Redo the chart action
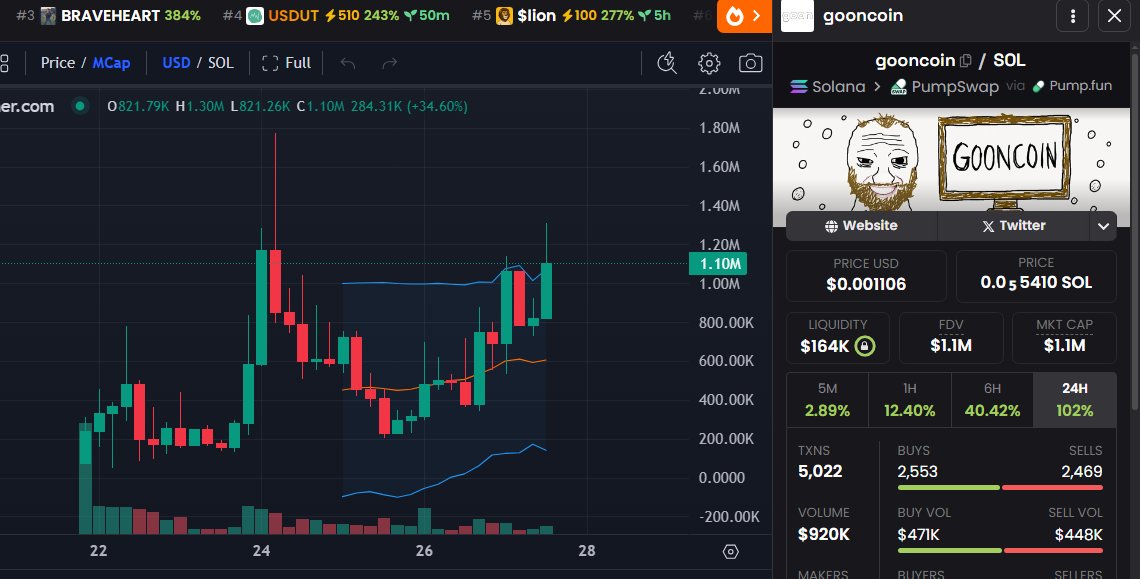Viewport: 1140px width, 579px height. [390, 63]
